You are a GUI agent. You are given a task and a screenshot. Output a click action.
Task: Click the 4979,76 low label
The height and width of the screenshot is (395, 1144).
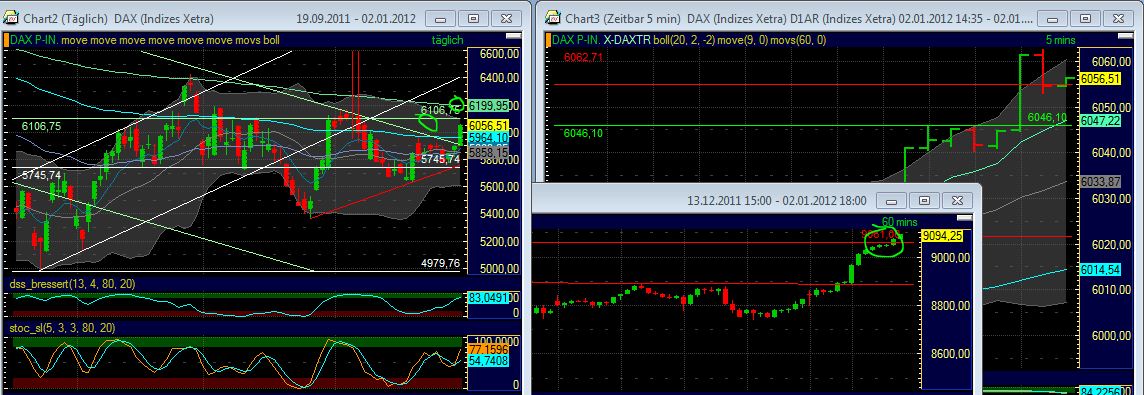coord(441,264)
